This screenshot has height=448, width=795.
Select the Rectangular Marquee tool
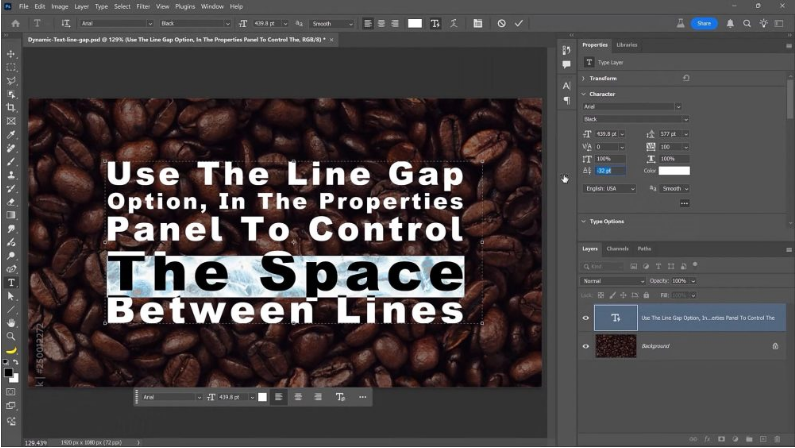(x=11, y=67)
